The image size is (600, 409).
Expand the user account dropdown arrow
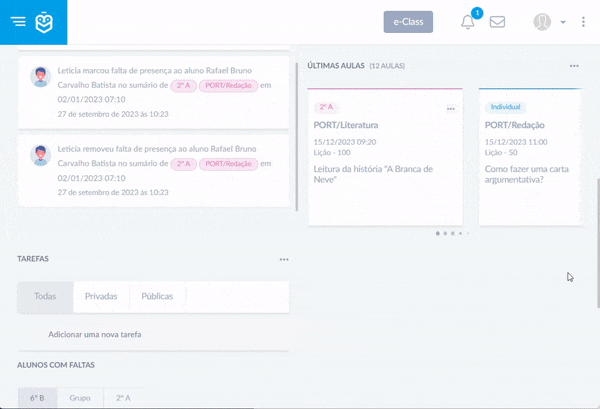tap(563, 22)
